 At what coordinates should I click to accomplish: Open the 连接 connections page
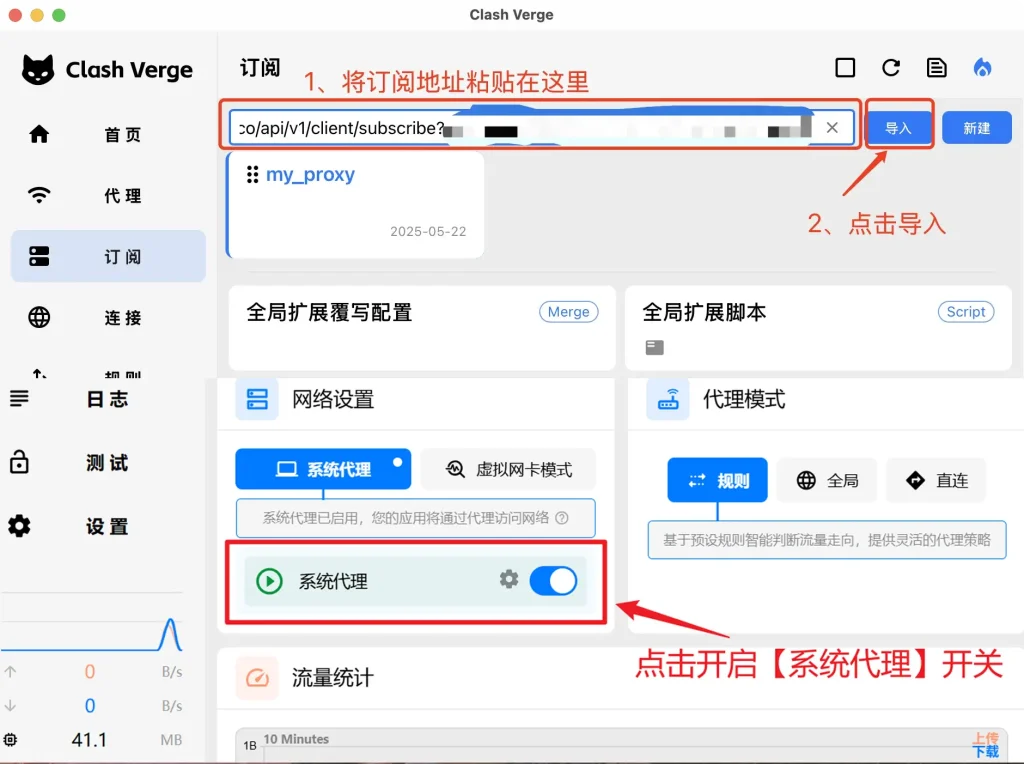(108, 317)
